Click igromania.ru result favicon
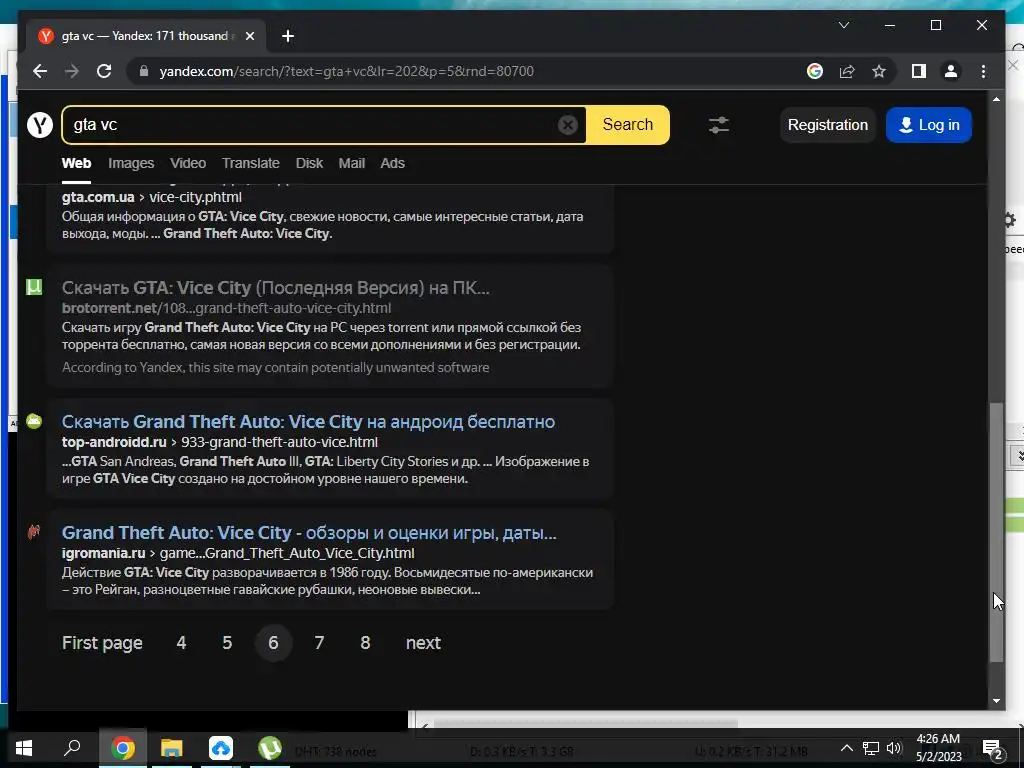Image resolution: width=1024 pixels, height=768 pixels. point(34,532)
